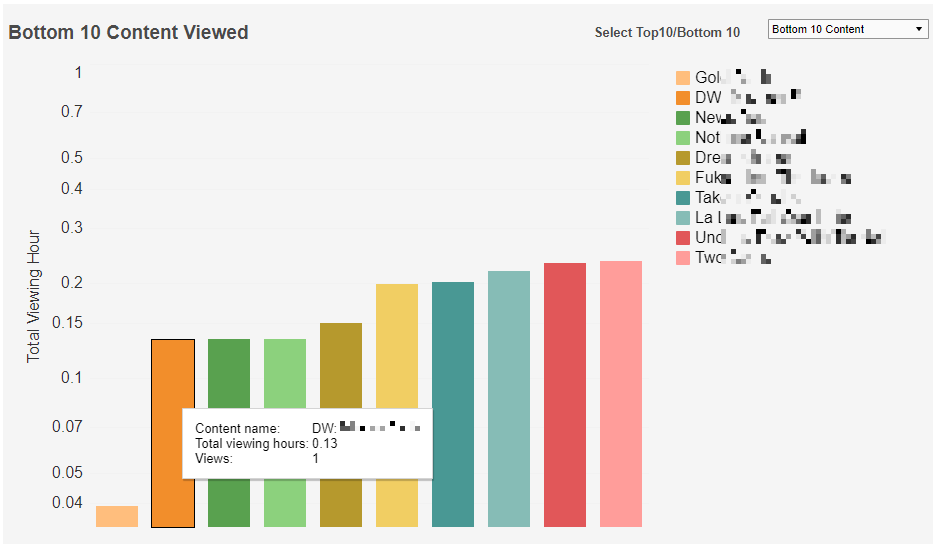Click the dark green 'New' legend swatch
Viewport: 933px width, 546px height.
click(683, 118)
